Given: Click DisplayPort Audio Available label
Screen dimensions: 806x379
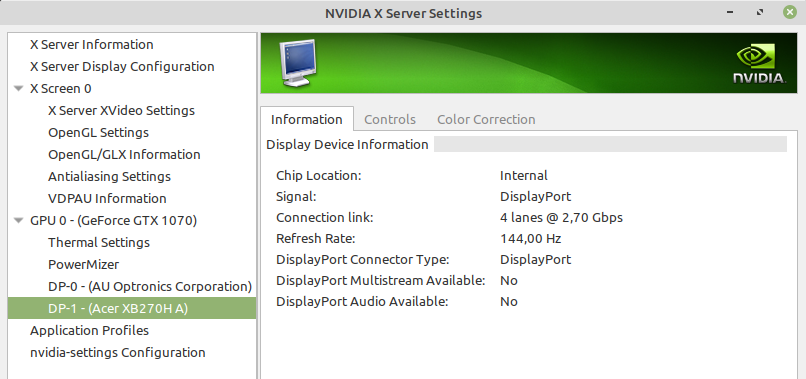Looking at the screenshot, I should 362,301.
